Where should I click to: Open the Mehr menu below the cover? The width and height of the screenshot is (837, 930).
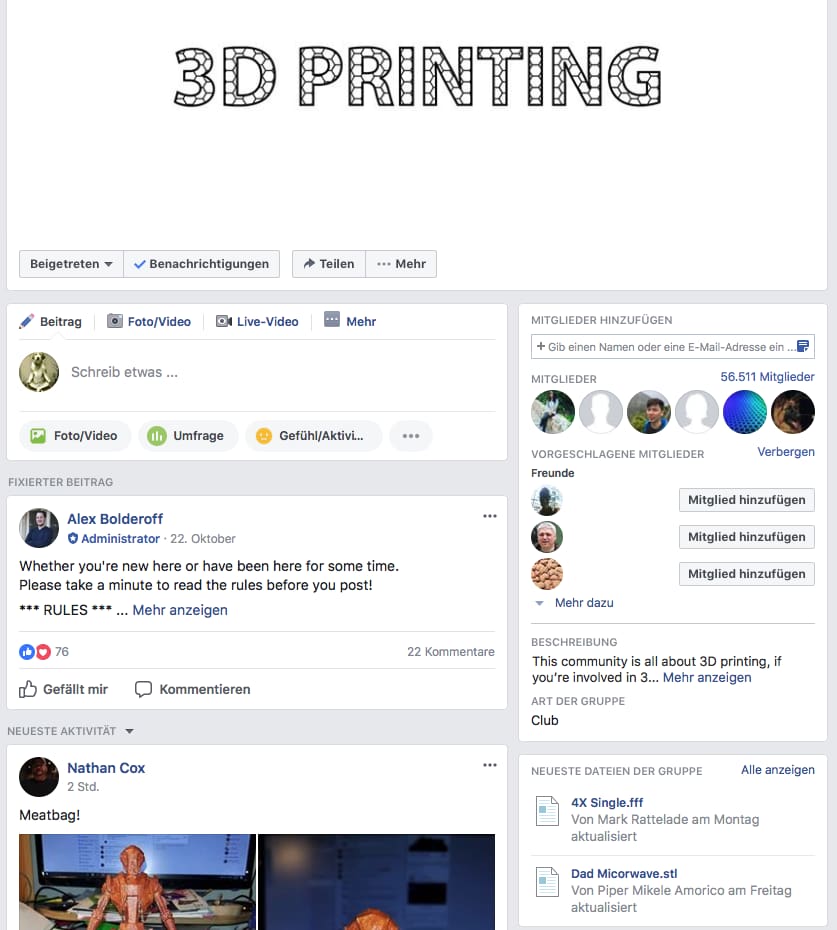(401, 264)
